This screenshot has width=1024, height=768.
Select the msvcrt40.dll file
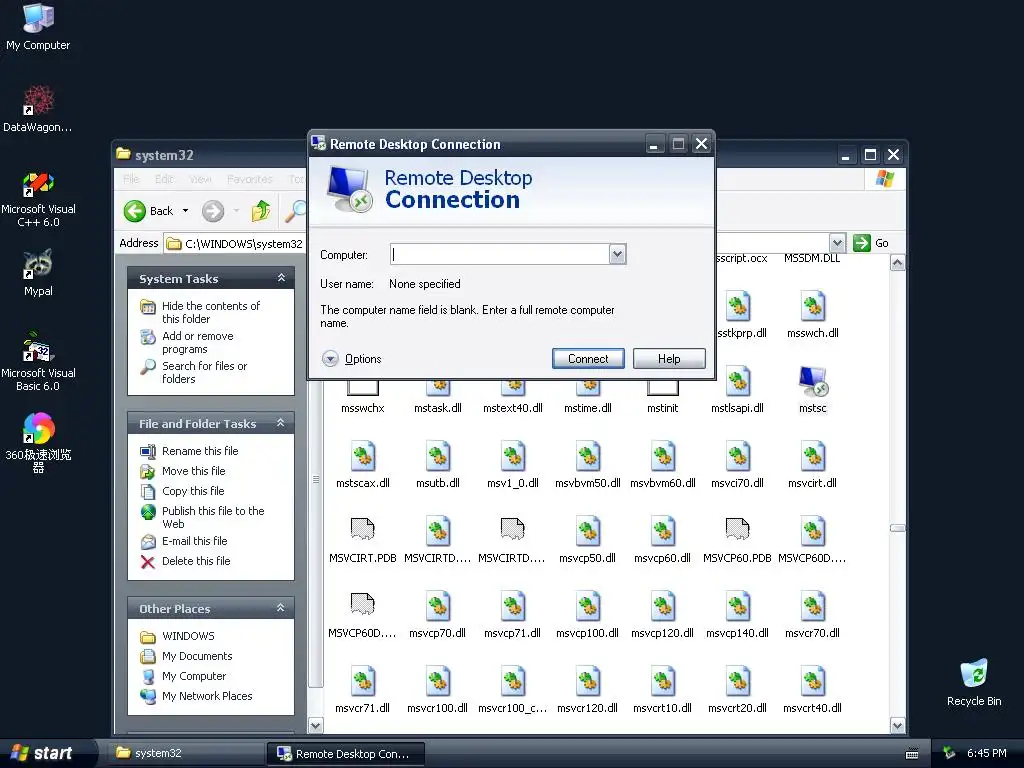click(812, 690)
